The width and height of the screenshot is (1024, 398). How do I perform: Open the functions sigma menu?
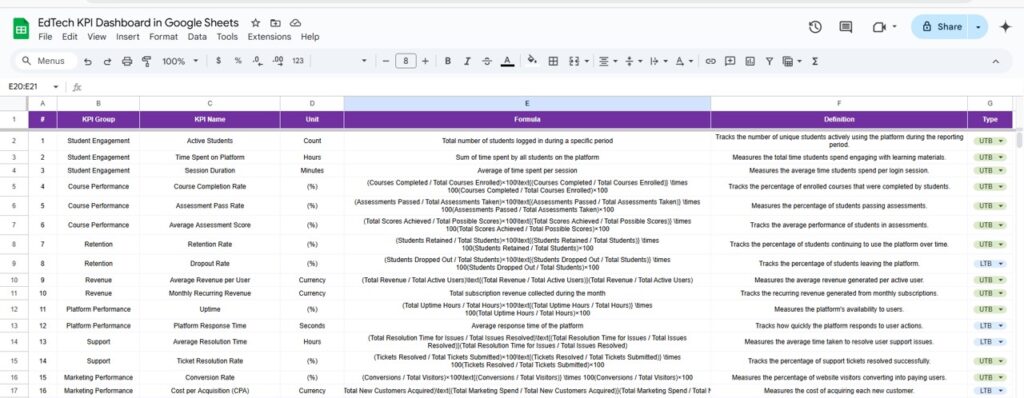[815, 61]
